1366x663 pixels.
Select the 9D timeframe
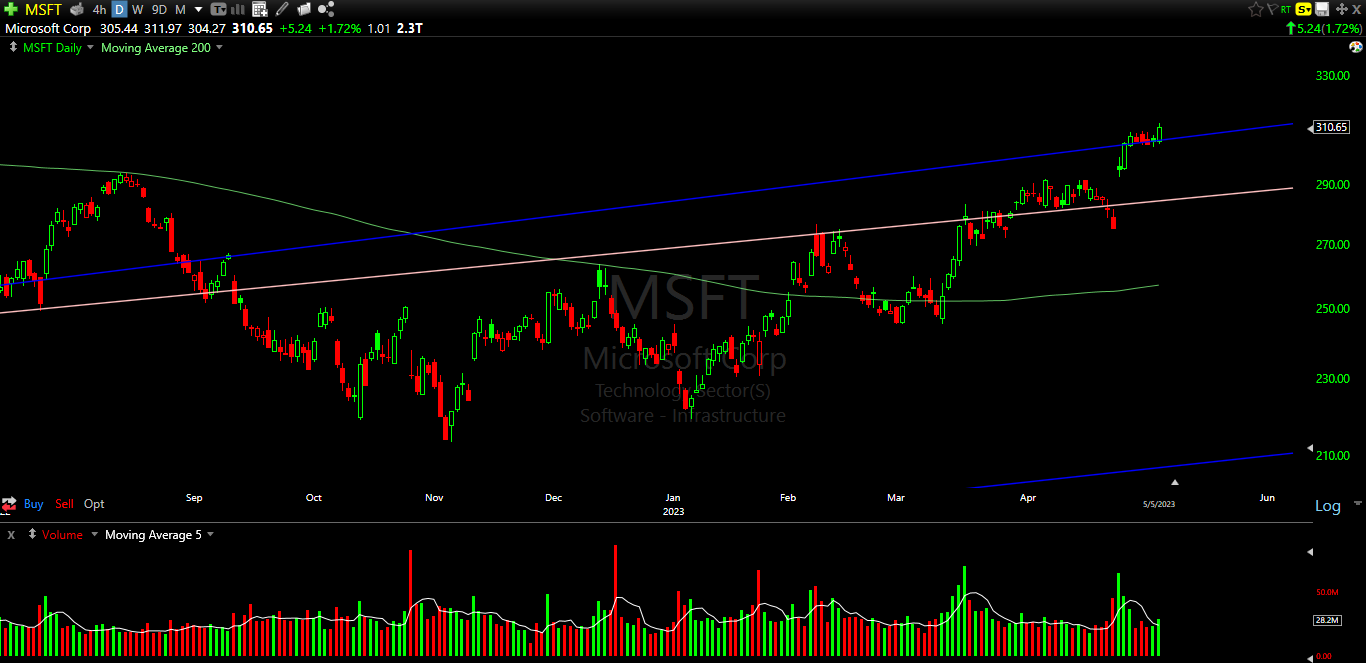[159, 10]
